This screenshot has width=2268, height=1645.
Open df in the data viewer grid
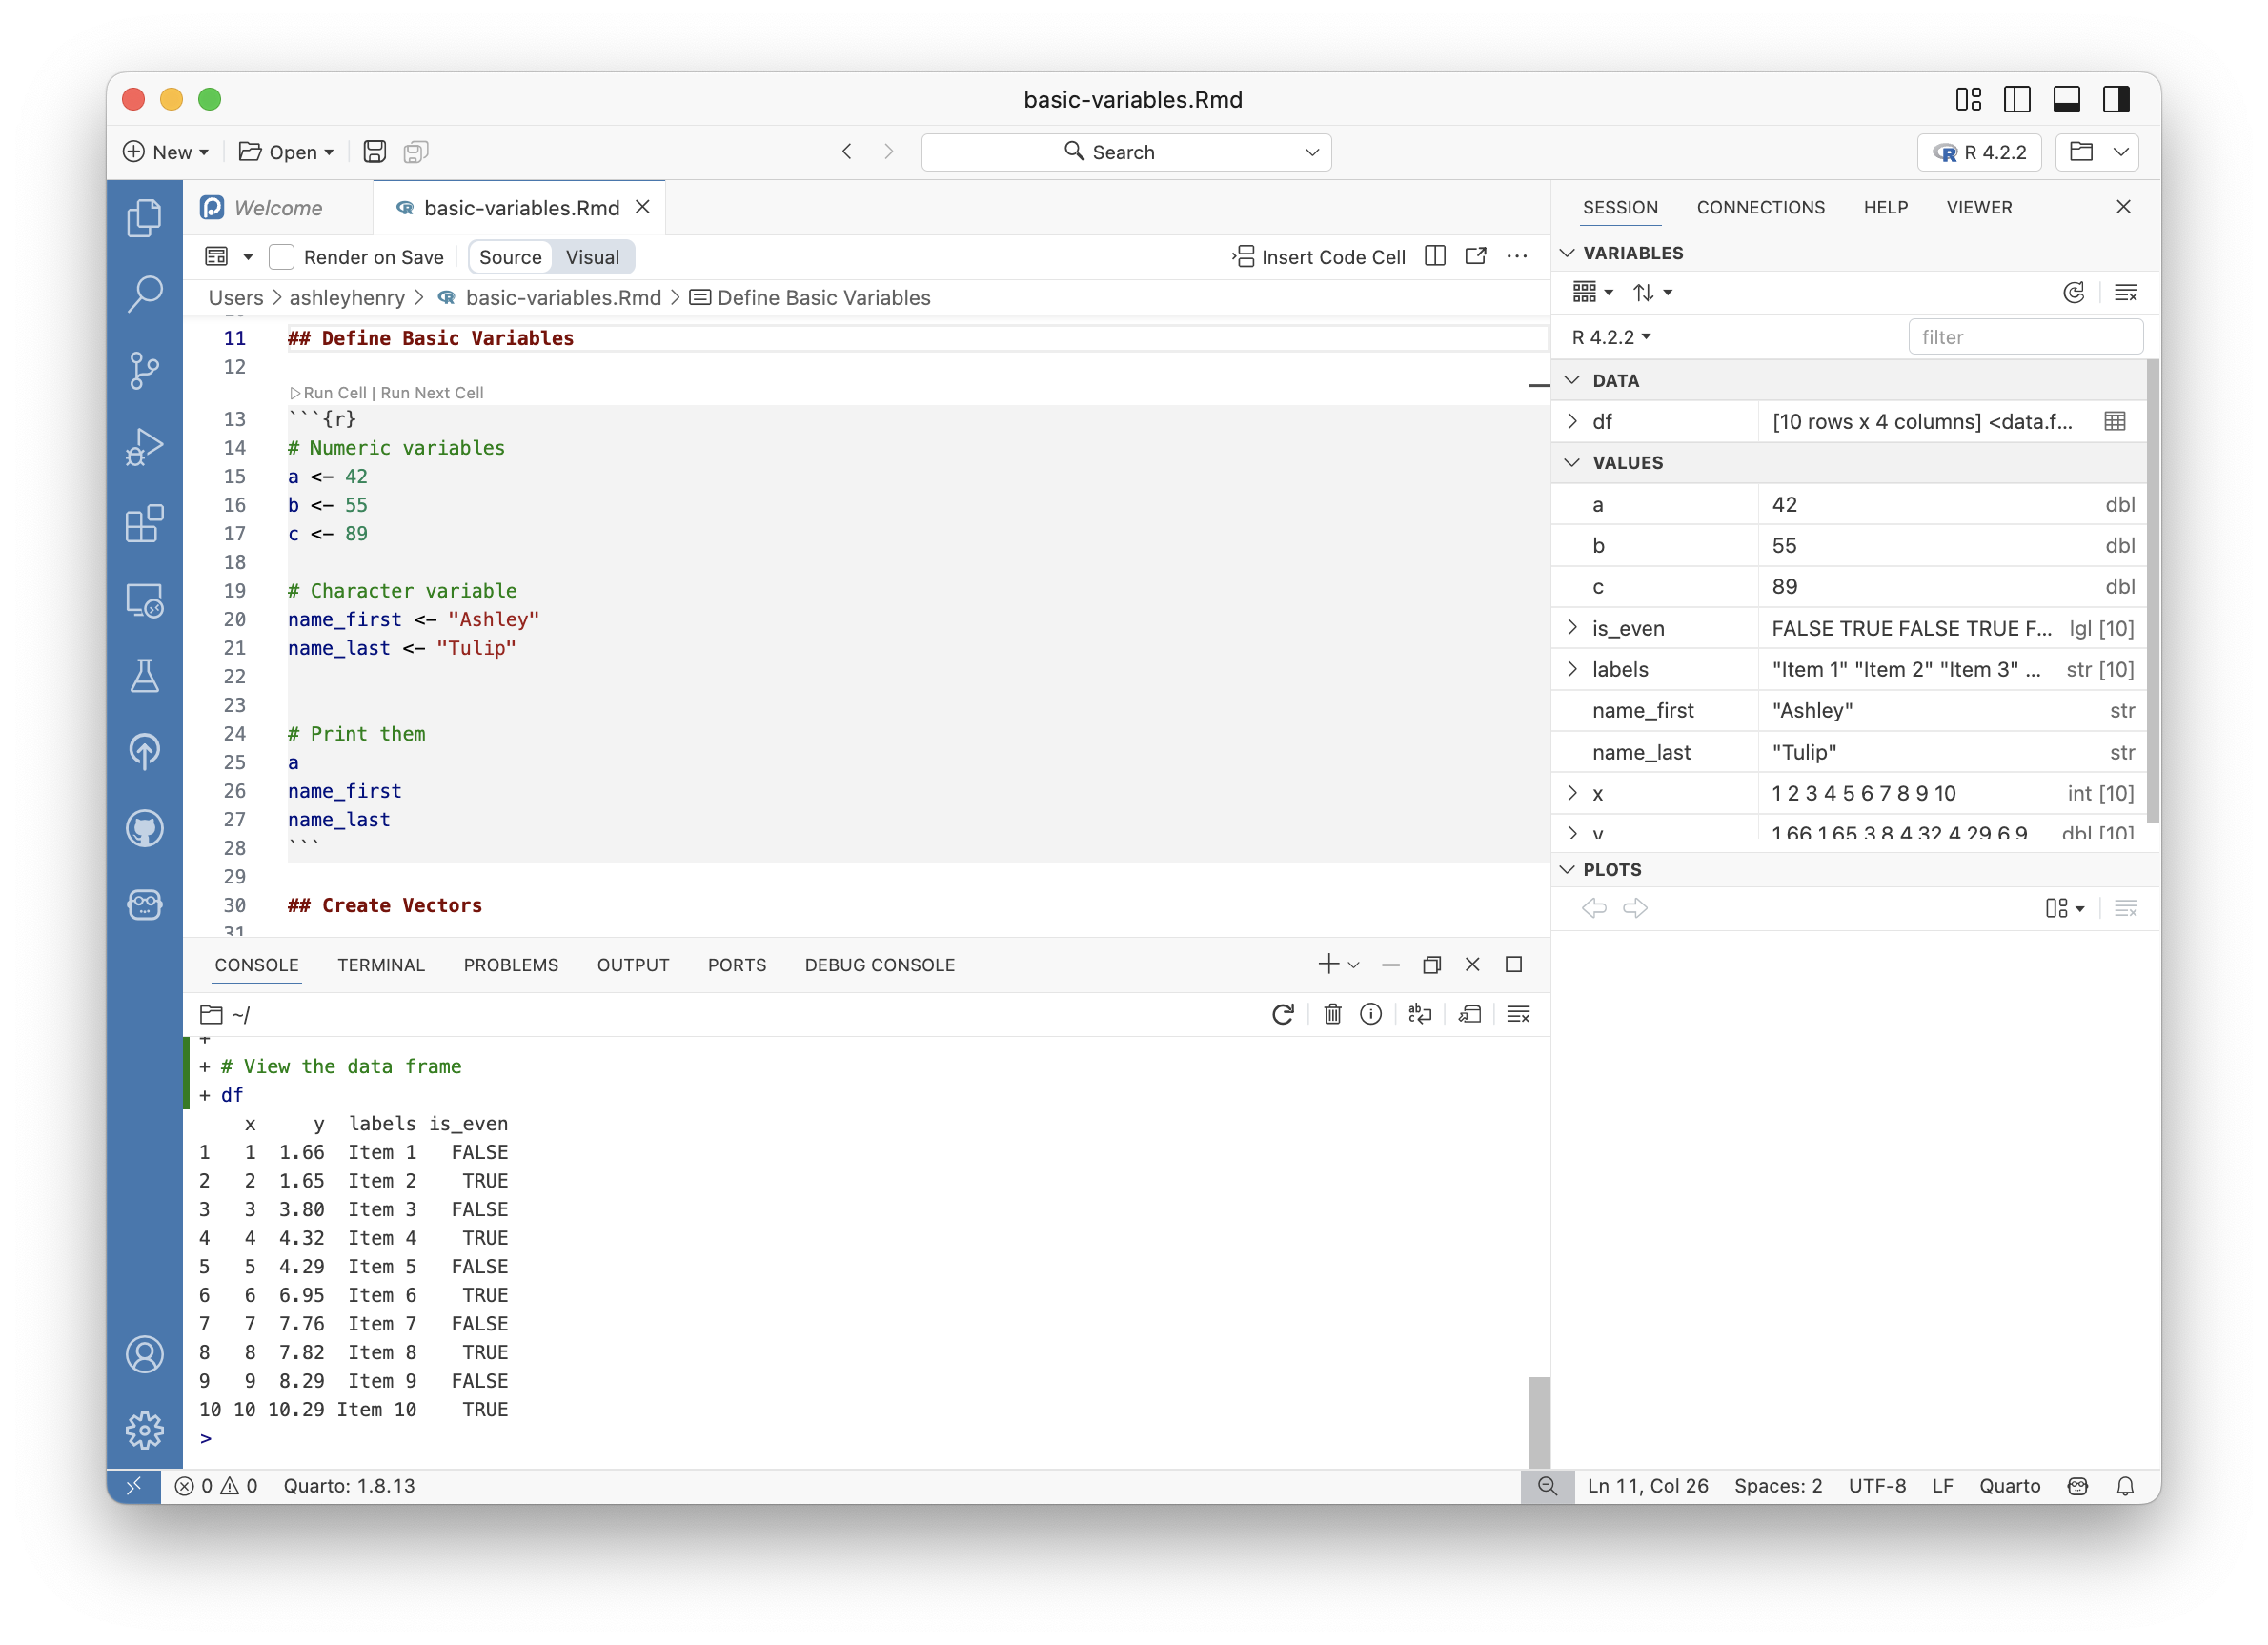pyautogui.click(x=2114, y=421)
